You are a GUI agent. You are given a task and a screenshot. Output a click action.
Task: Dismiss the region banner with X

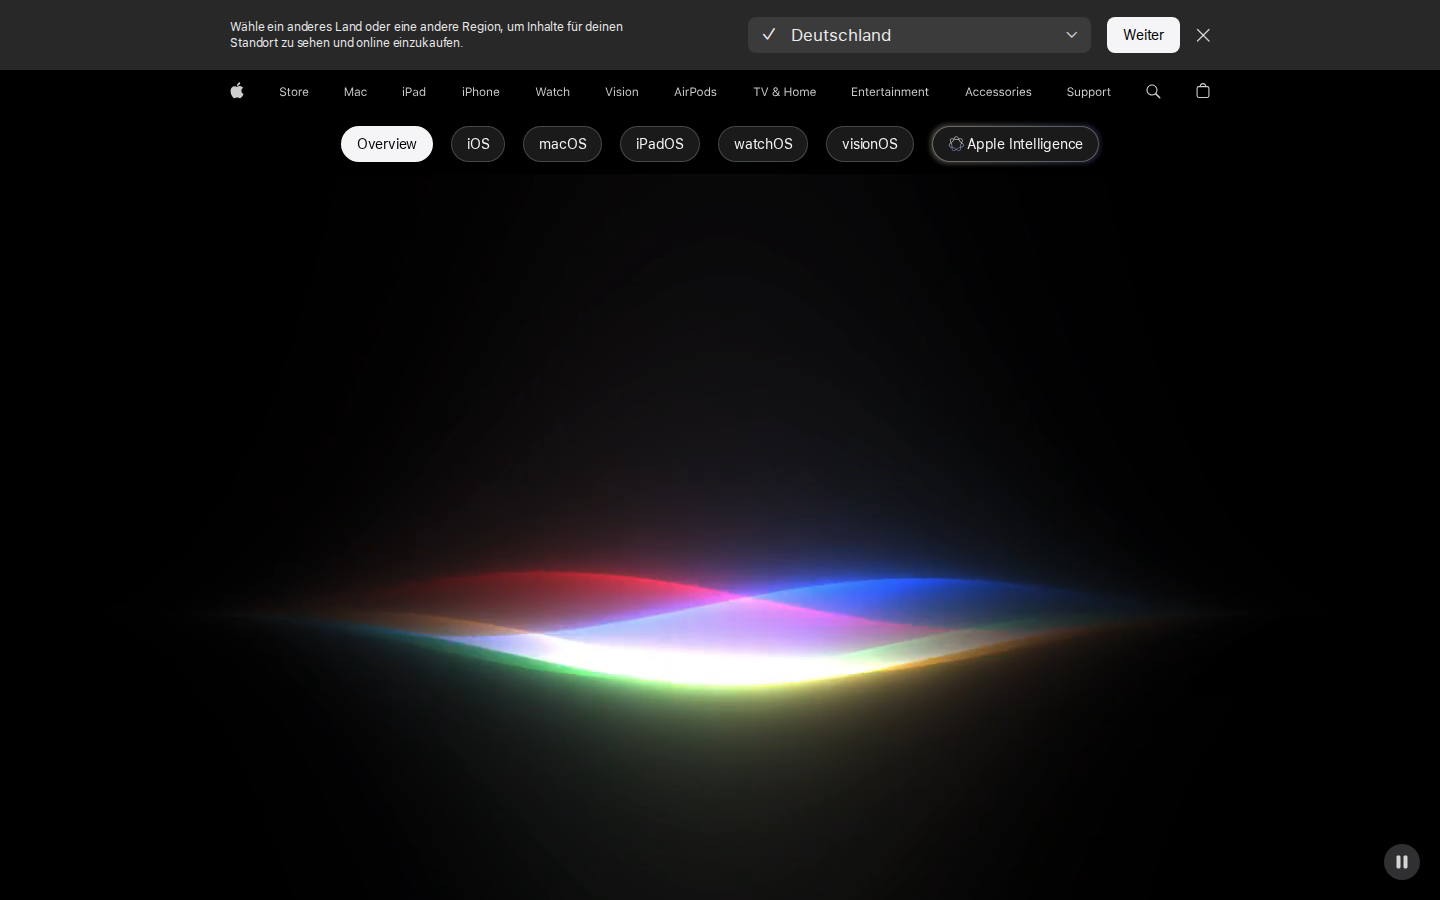pyautogui.click(x=1203, y=35)
